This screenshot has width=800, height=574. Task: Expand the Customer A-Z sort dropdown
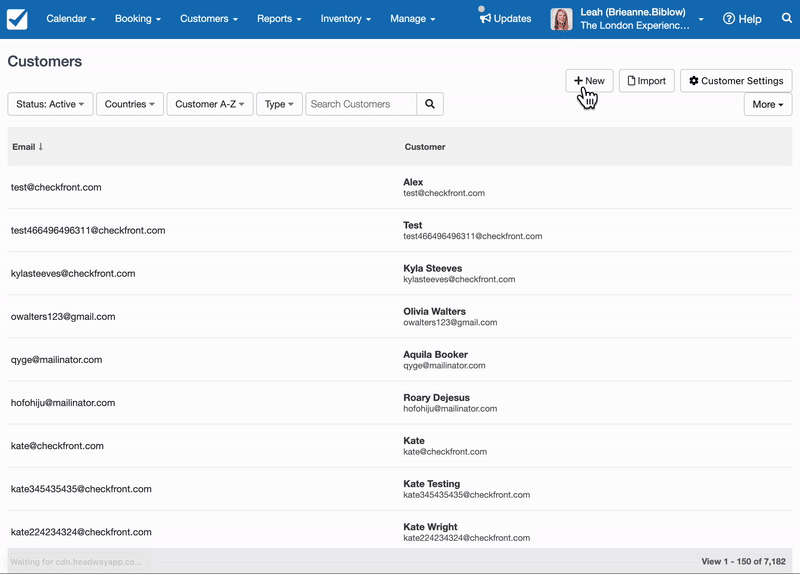(x=209, y=104)
